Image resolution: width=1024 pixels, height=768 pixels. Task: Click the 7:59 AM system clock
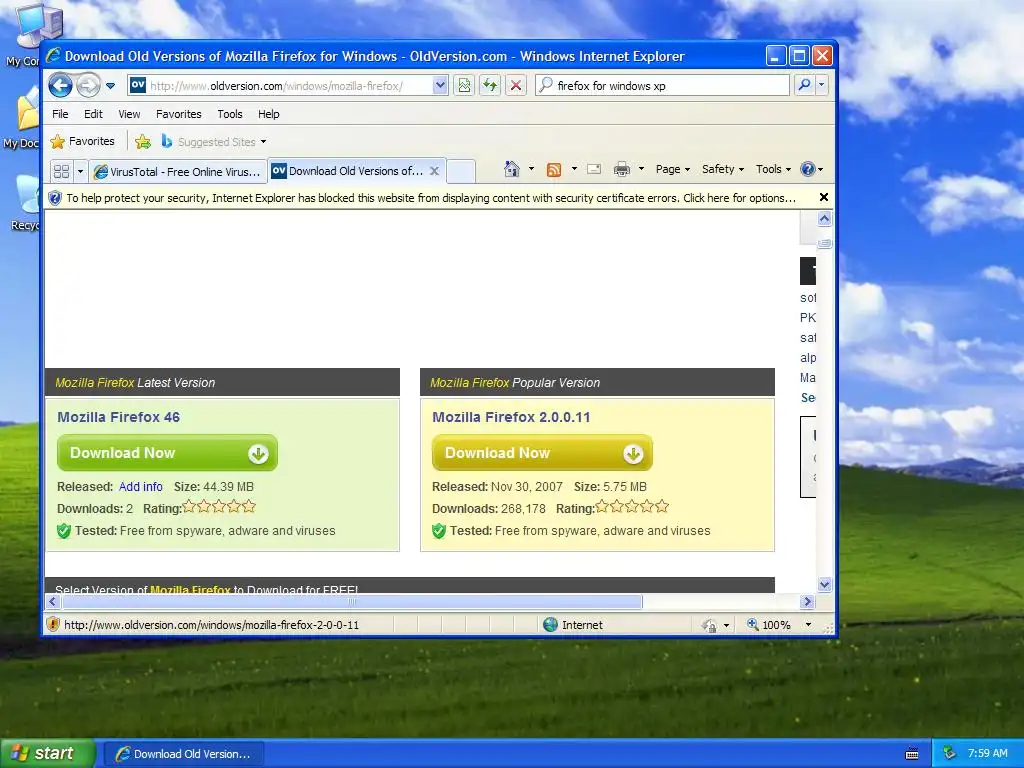point(987,753)
